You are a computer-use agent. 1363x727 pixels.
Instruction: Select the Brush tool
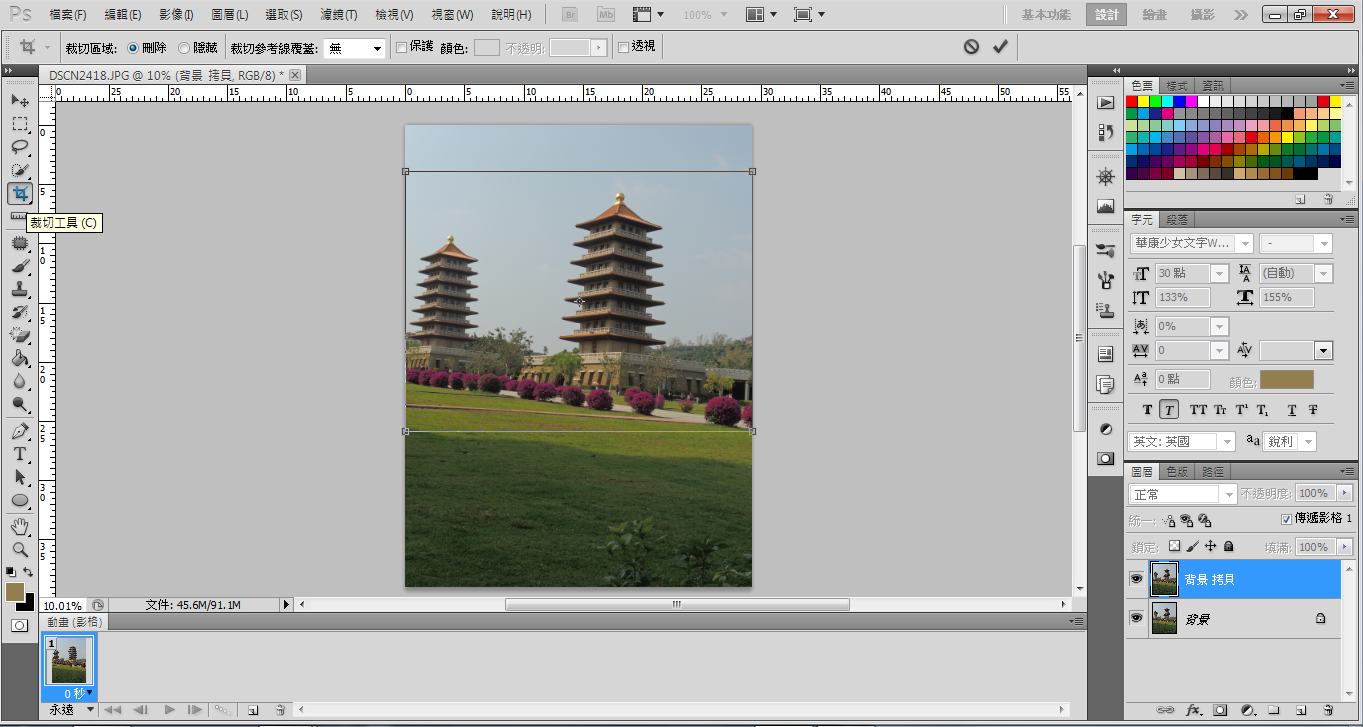point(20,266)
